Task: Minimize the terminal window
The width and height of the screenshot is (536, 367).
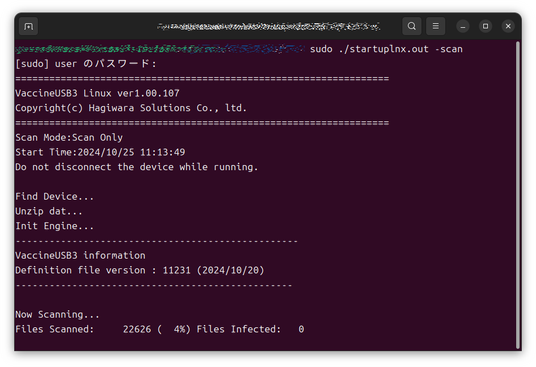Action: tap(463, 26)
